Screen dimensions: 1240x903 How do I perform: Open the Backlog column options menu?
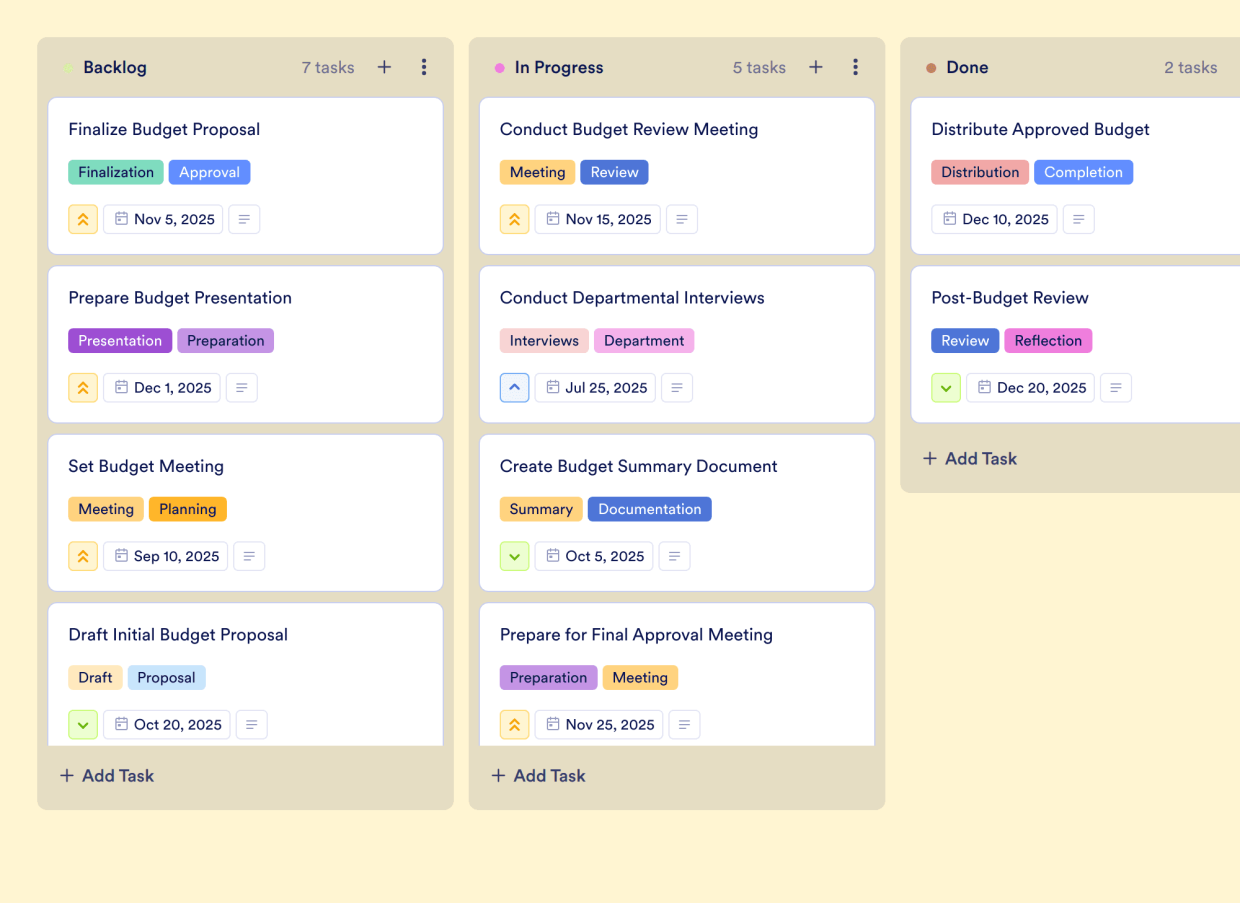tap(424, 67)
